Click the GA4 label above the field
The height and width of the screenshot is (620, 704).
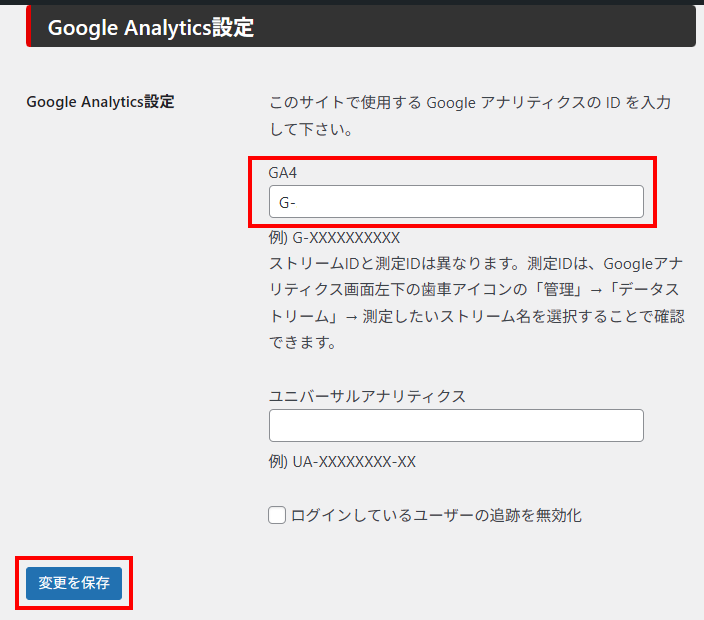(x=283, y=173)
